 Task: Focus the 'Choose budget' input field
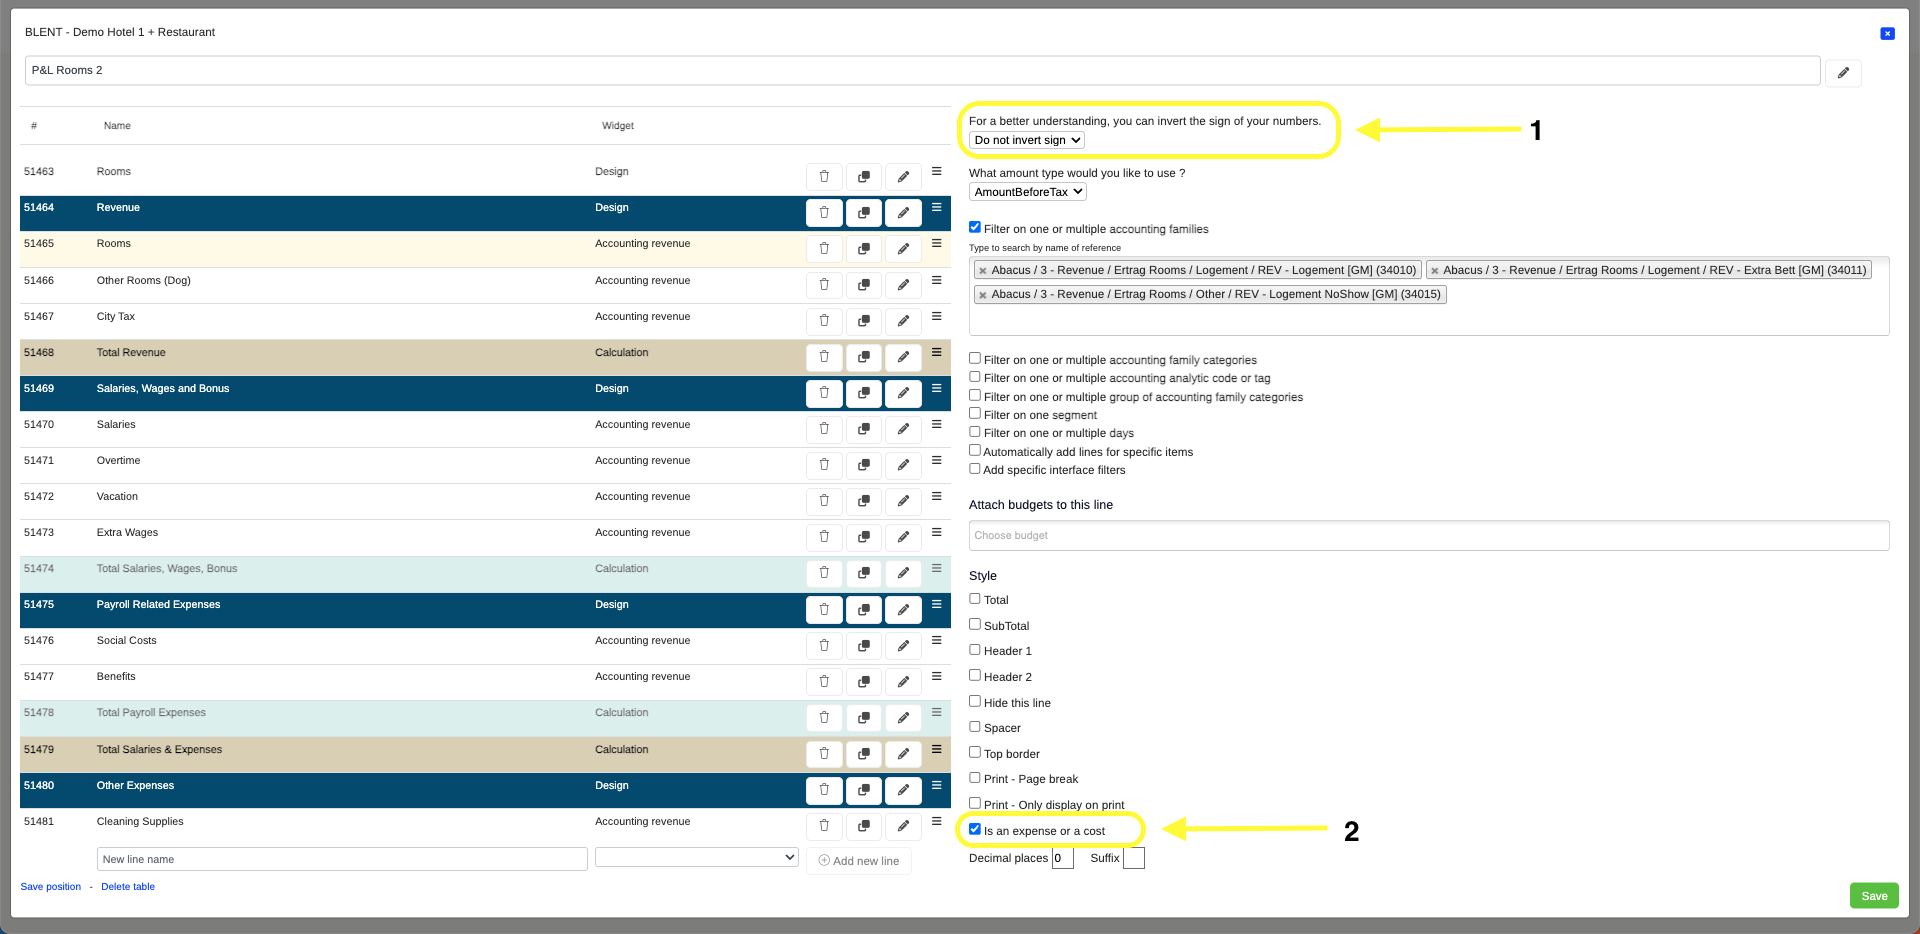click(x=1428, y=536)
